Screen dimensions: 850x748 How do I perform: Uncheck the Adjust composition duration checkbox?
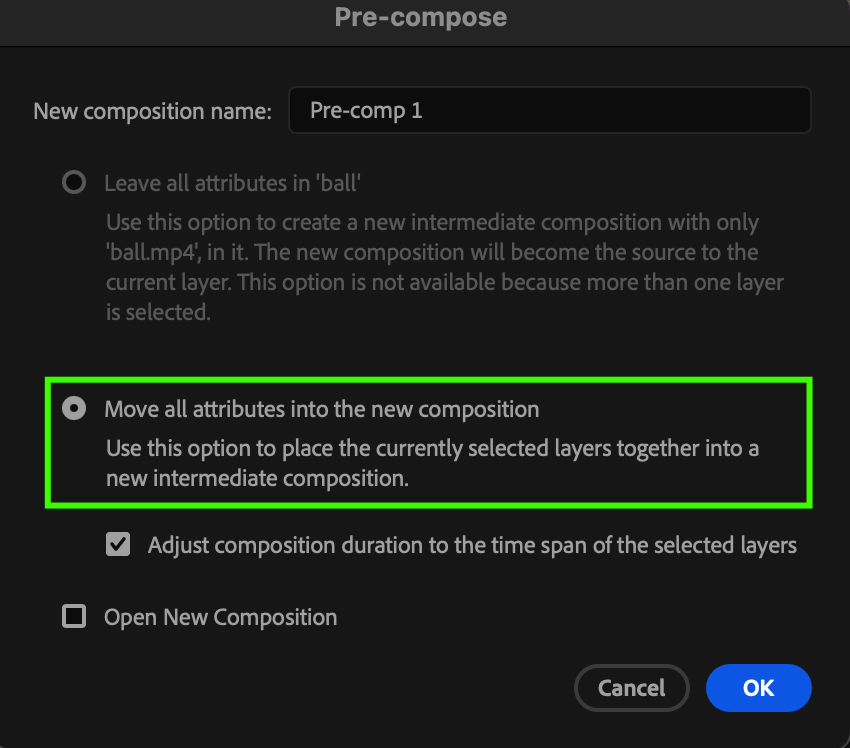119,545
